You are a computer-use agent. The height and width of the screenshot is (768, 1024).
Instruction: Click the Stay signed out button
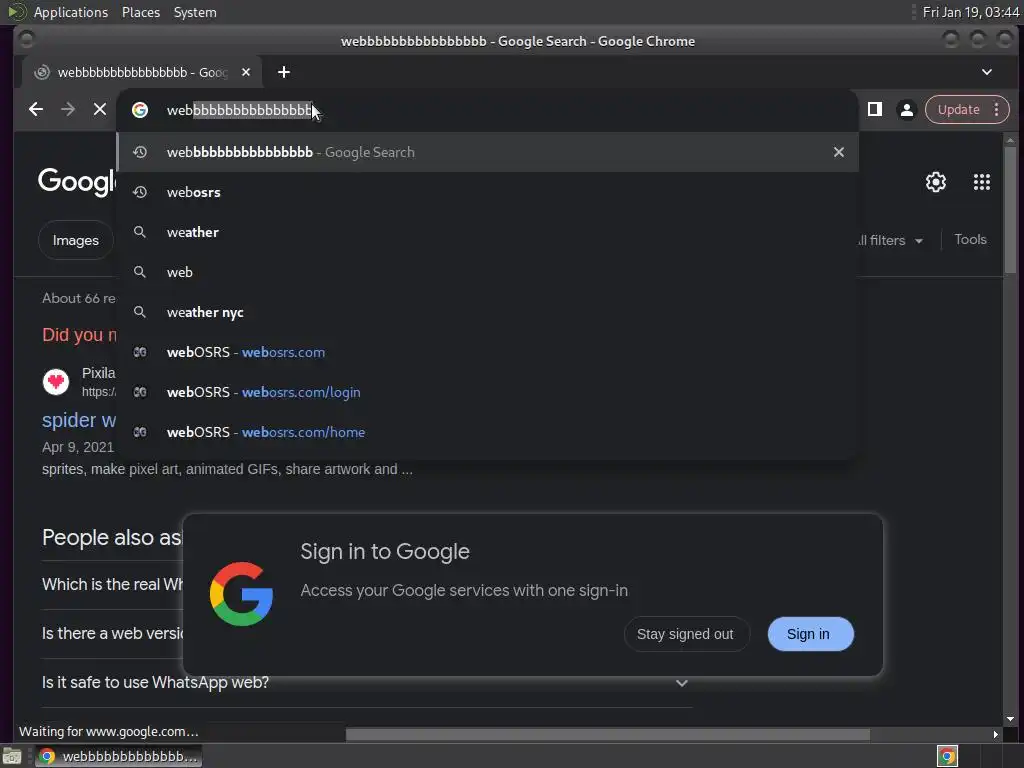(685, 634)
